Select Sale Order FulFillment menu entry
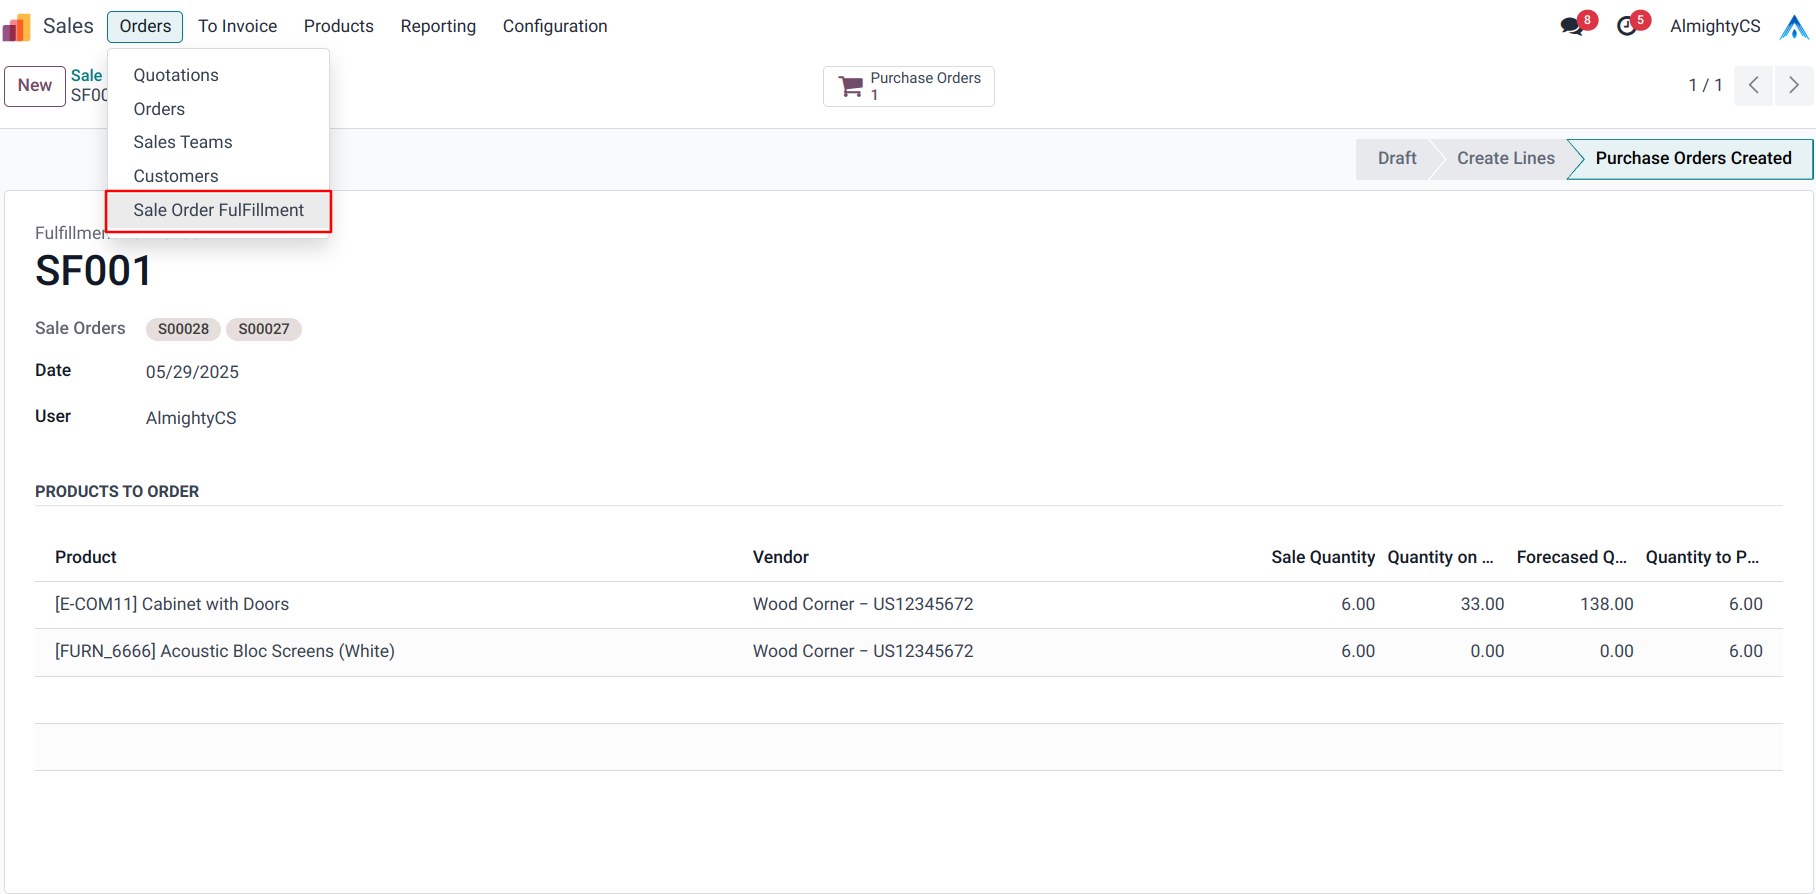 coord(218,210)
